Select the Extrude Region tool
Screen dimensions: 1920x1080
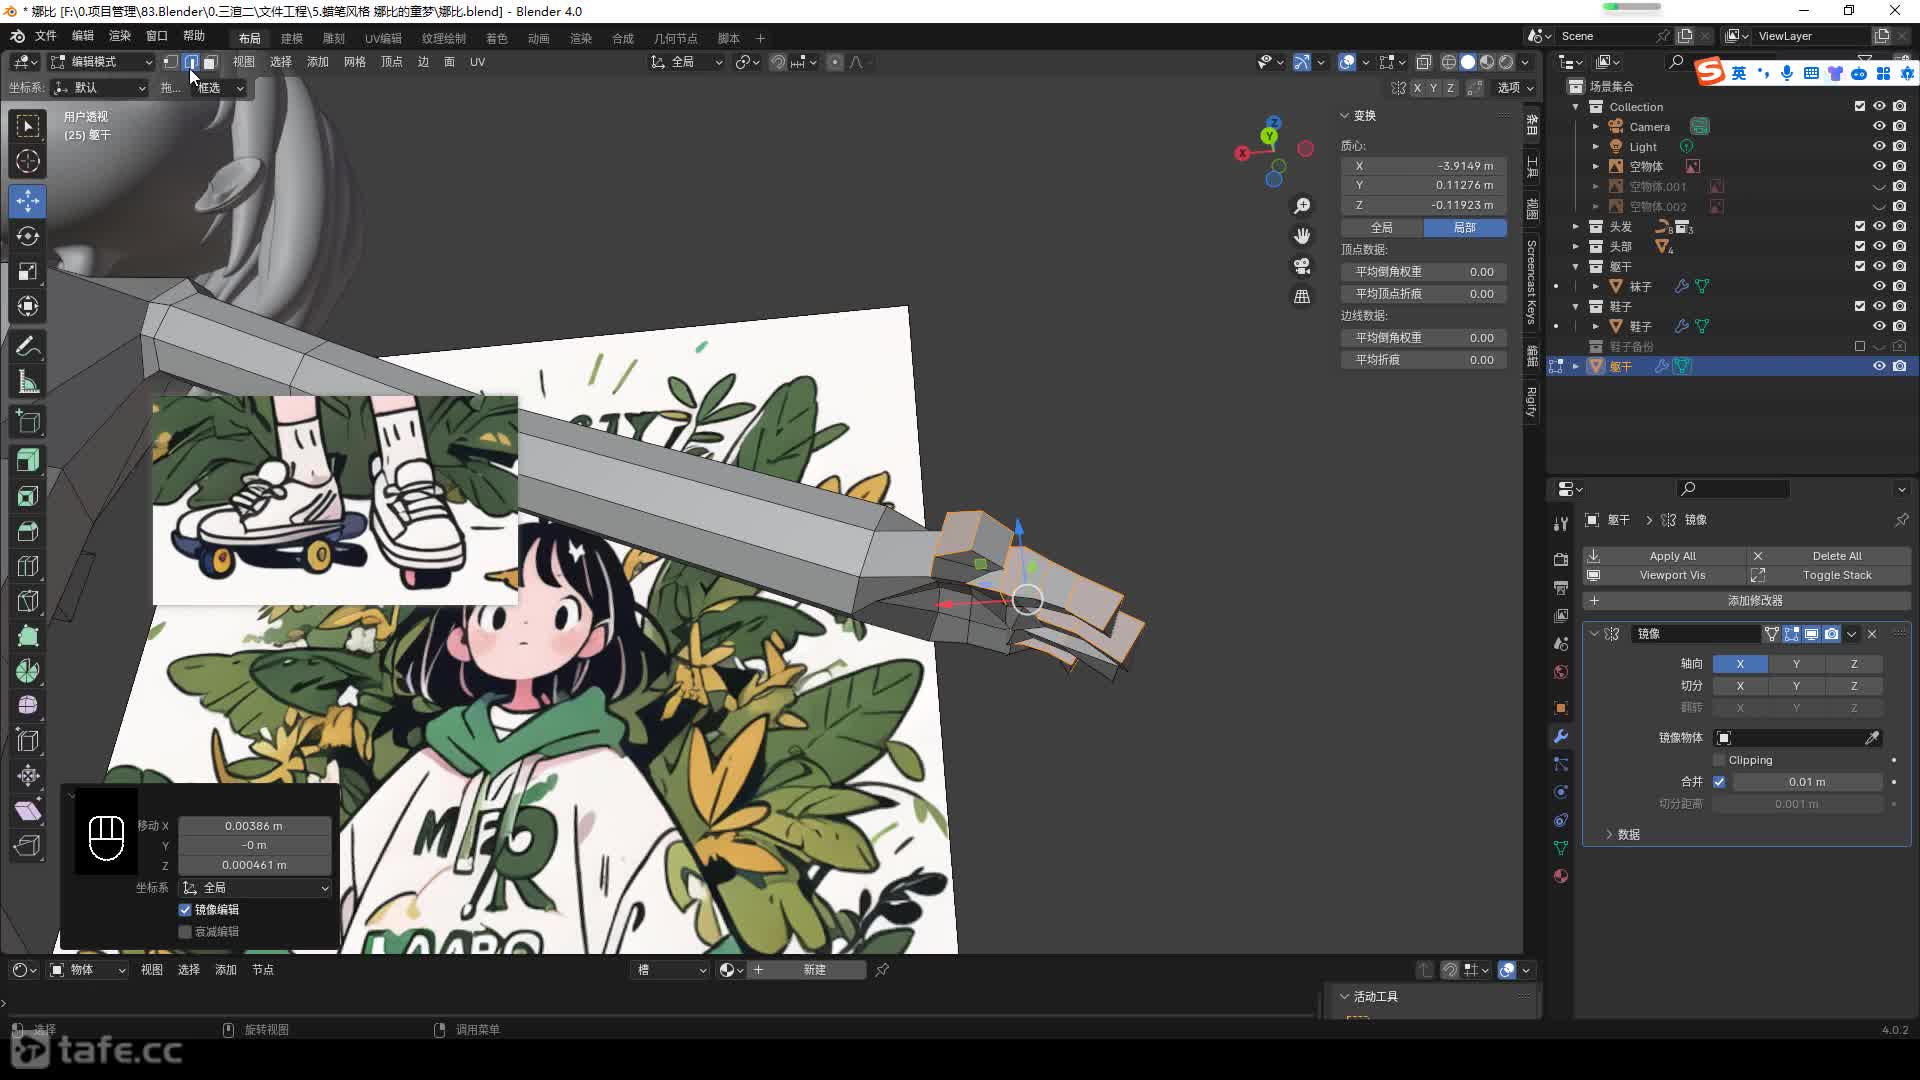coord(28,461)
